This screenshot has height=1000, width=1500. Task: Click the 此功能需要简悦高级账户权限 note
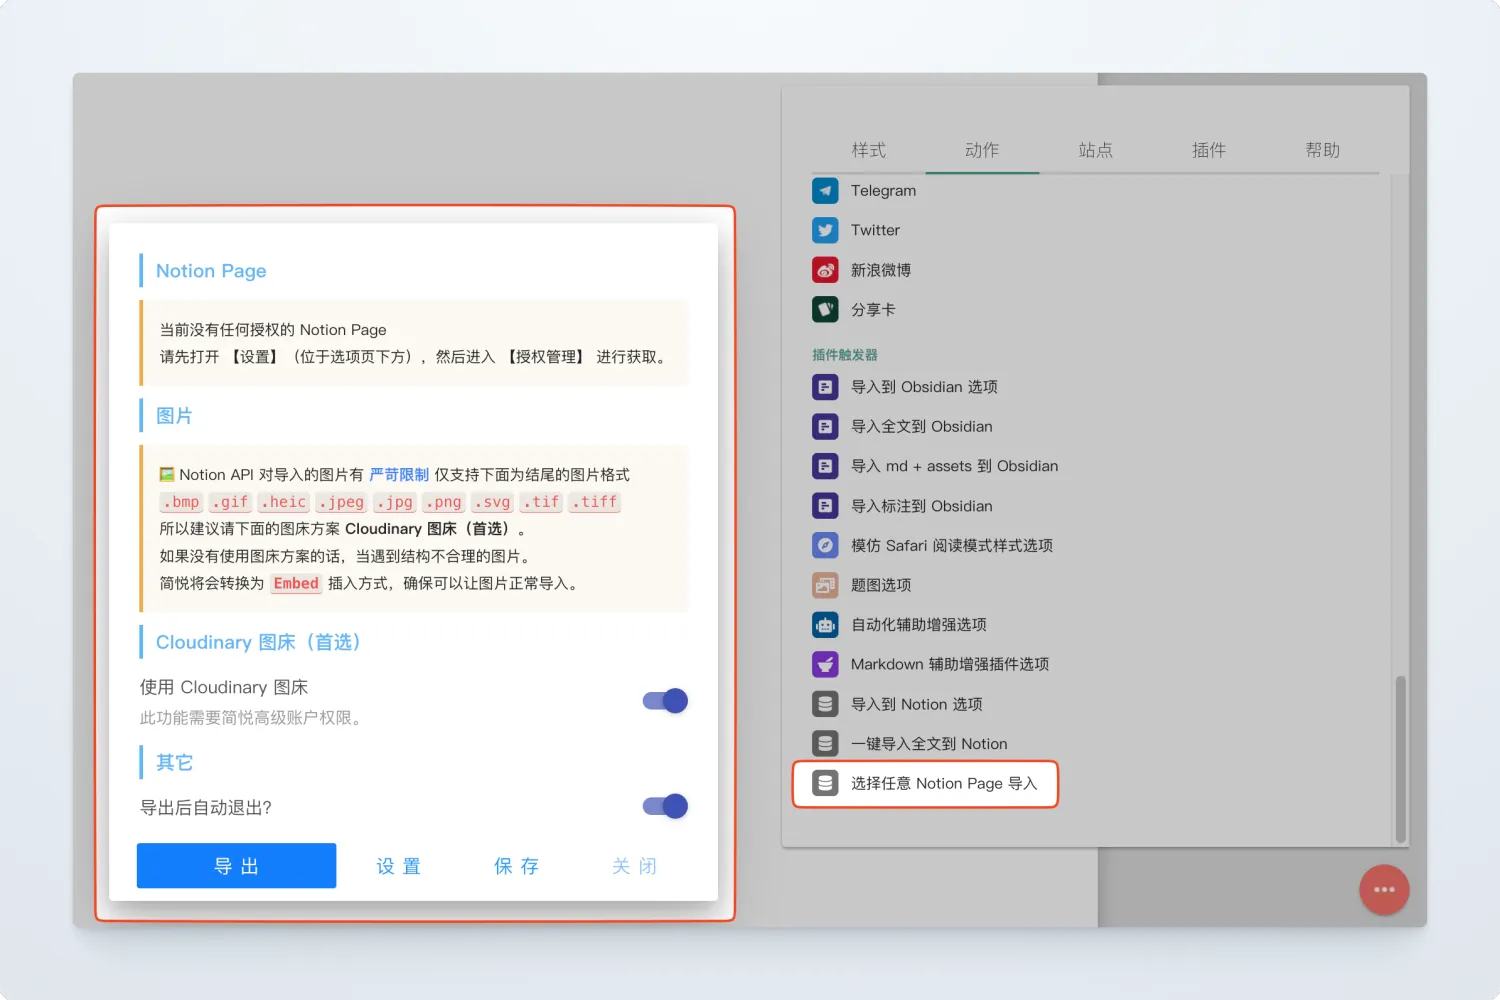coord(253,718)
